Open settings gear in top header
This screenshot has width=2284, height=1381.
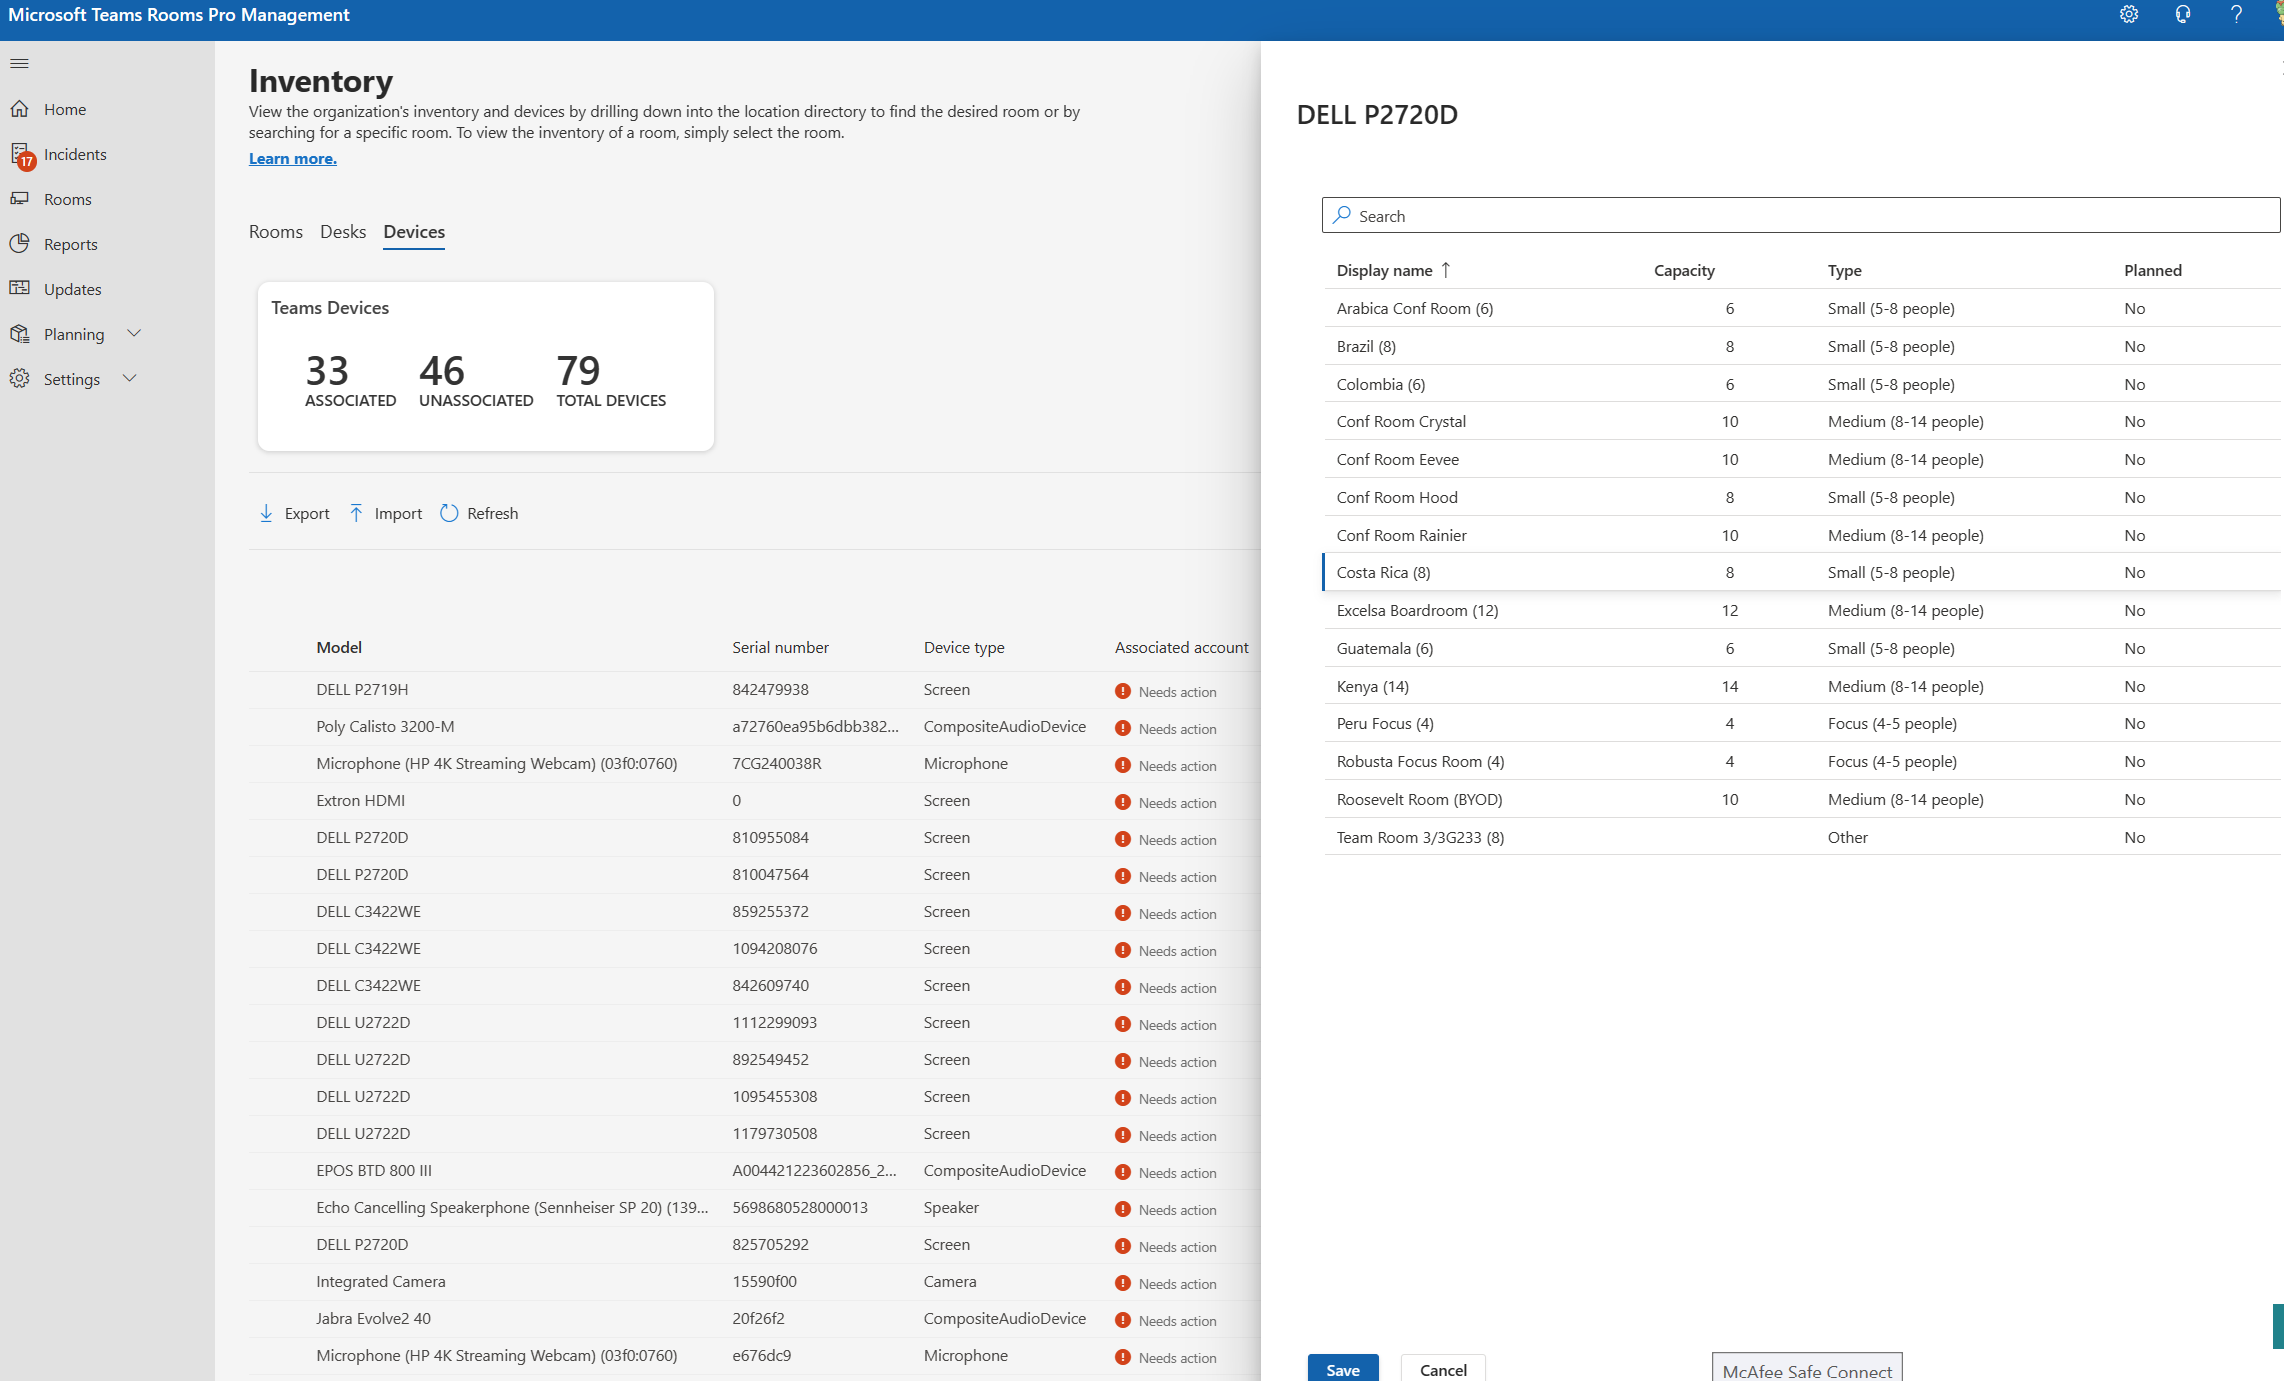pyautogui.click(x=2129, y=15)
